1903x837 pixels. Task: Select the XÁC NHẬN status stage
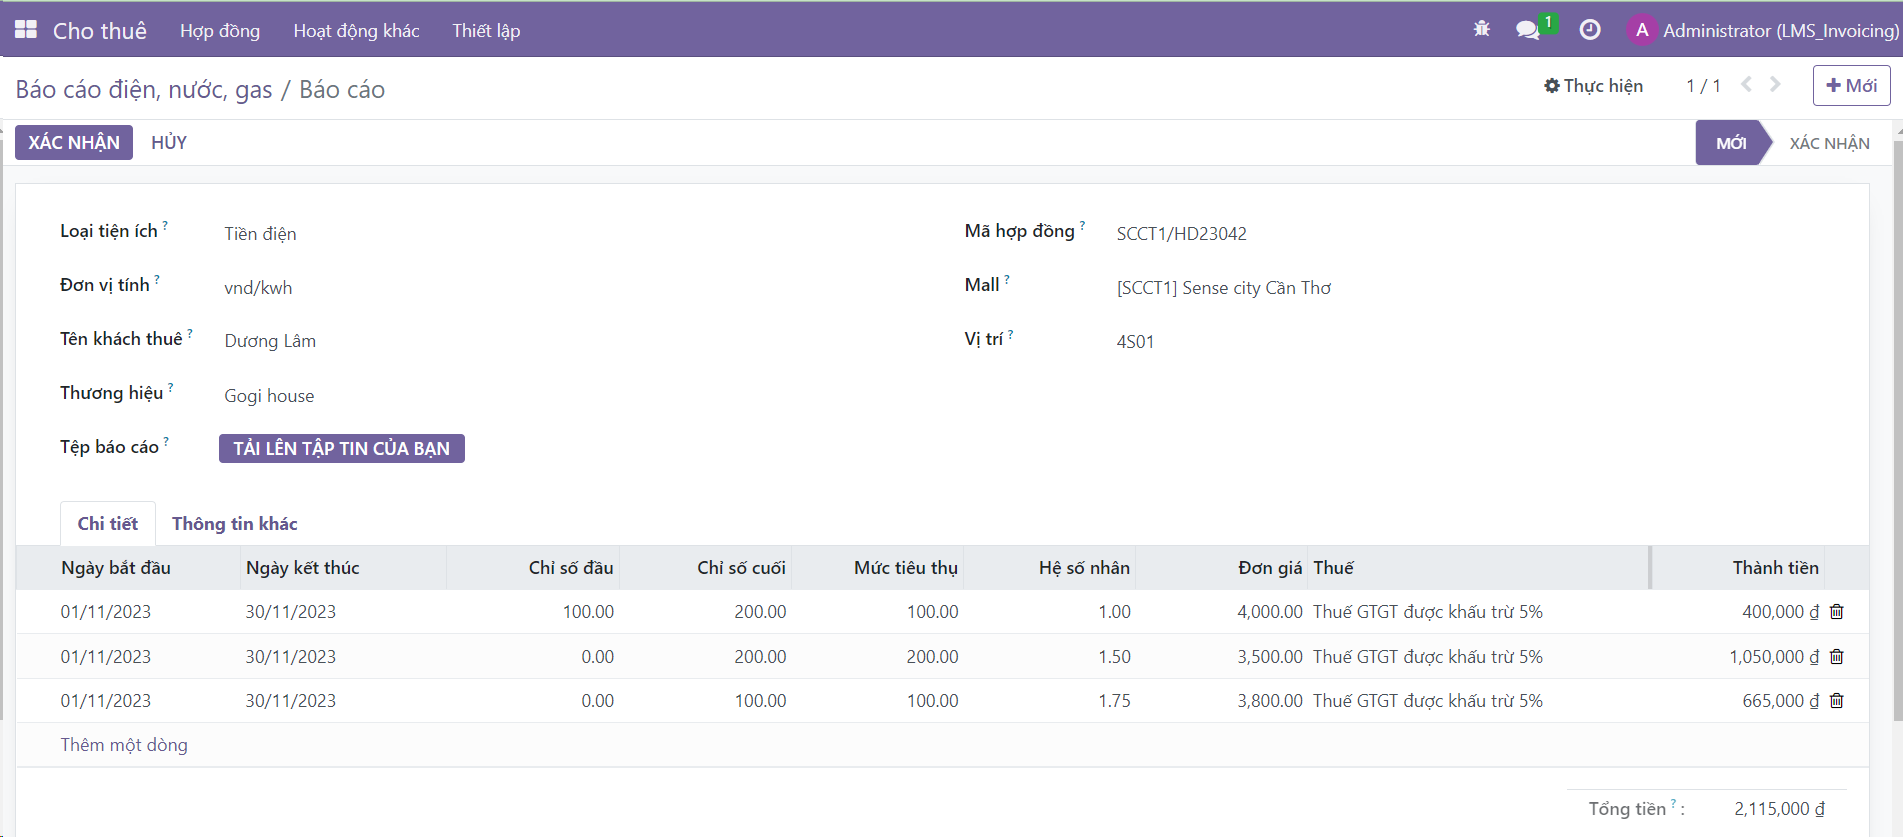pyautogui.click(x=1829, y=143)
